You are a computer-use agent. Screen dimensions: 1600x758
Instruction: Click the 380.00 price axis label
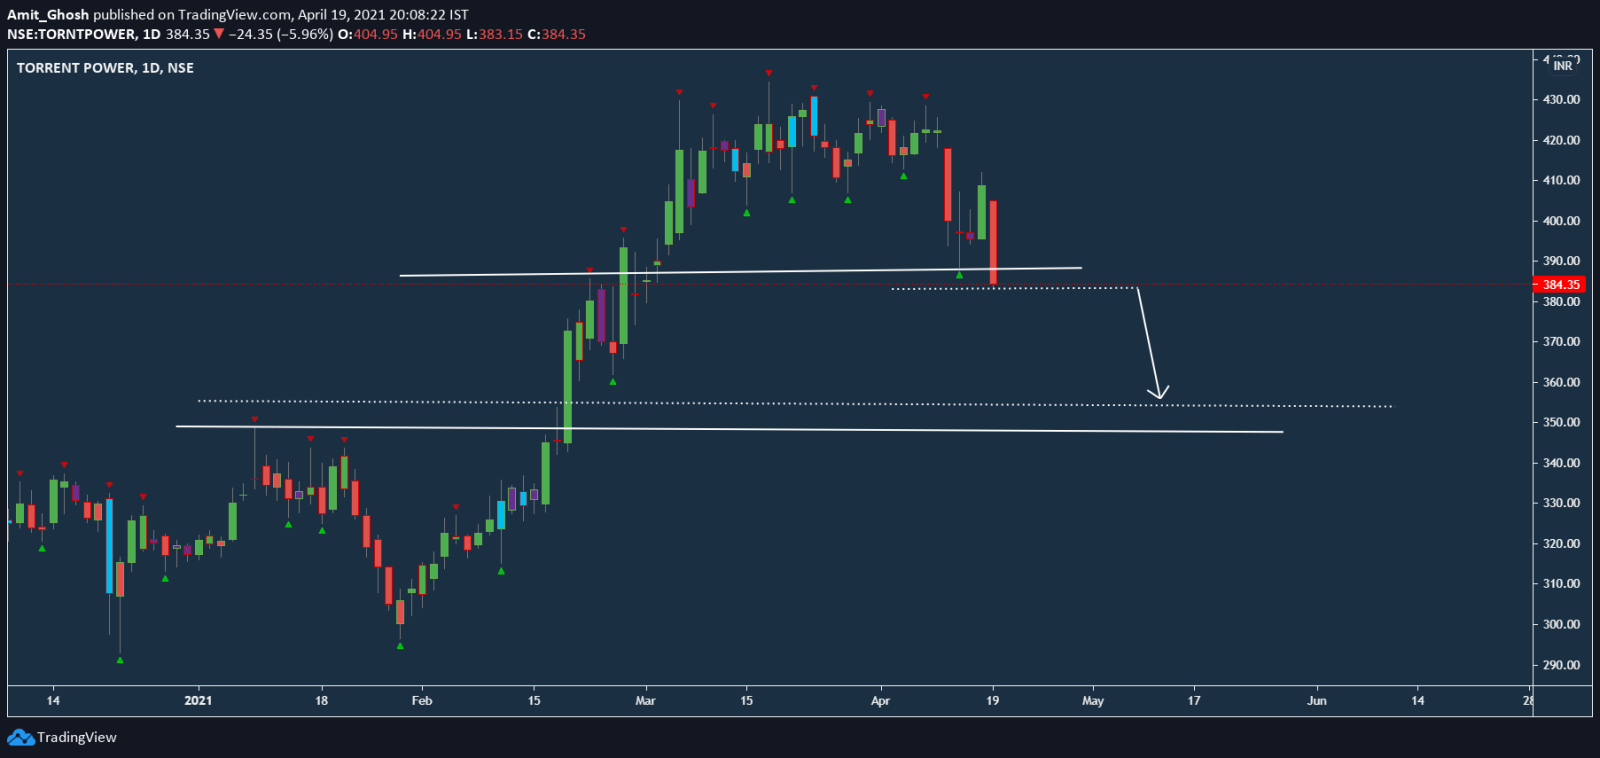tap(1561, 302)
